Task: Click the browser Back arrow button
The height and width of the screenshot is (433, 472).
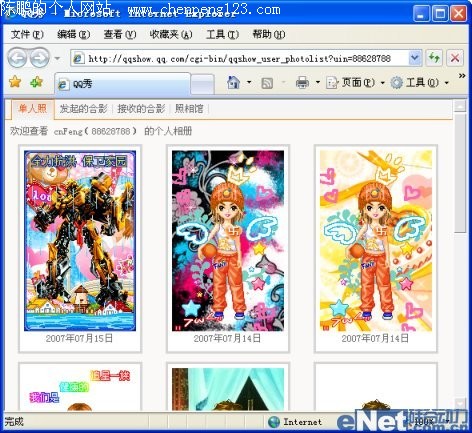Action: (17, 59)
